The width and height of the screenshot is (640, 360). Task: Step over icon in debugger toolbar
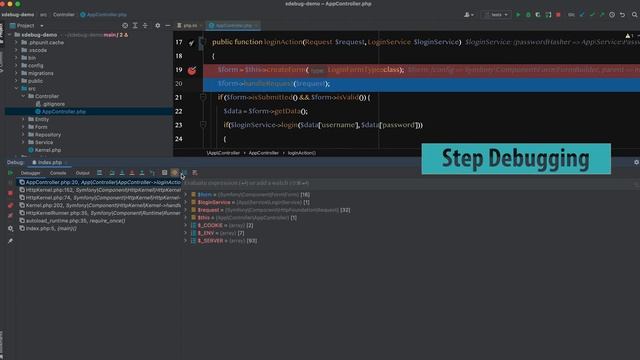[x=111, y=173]
